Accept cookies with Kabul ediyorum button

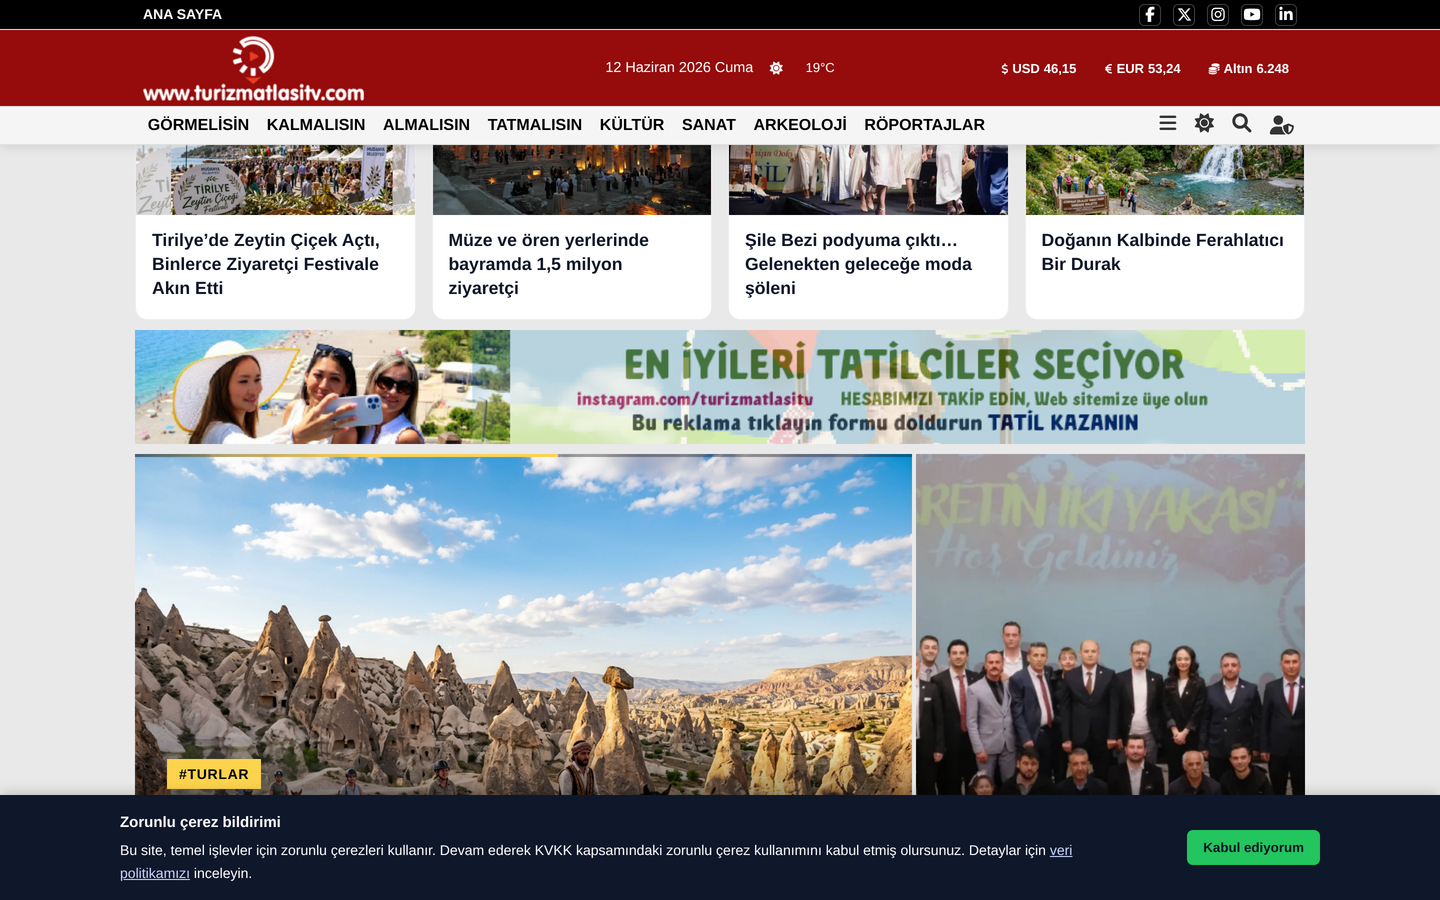pyautogui.click(x=1253, y=847)
